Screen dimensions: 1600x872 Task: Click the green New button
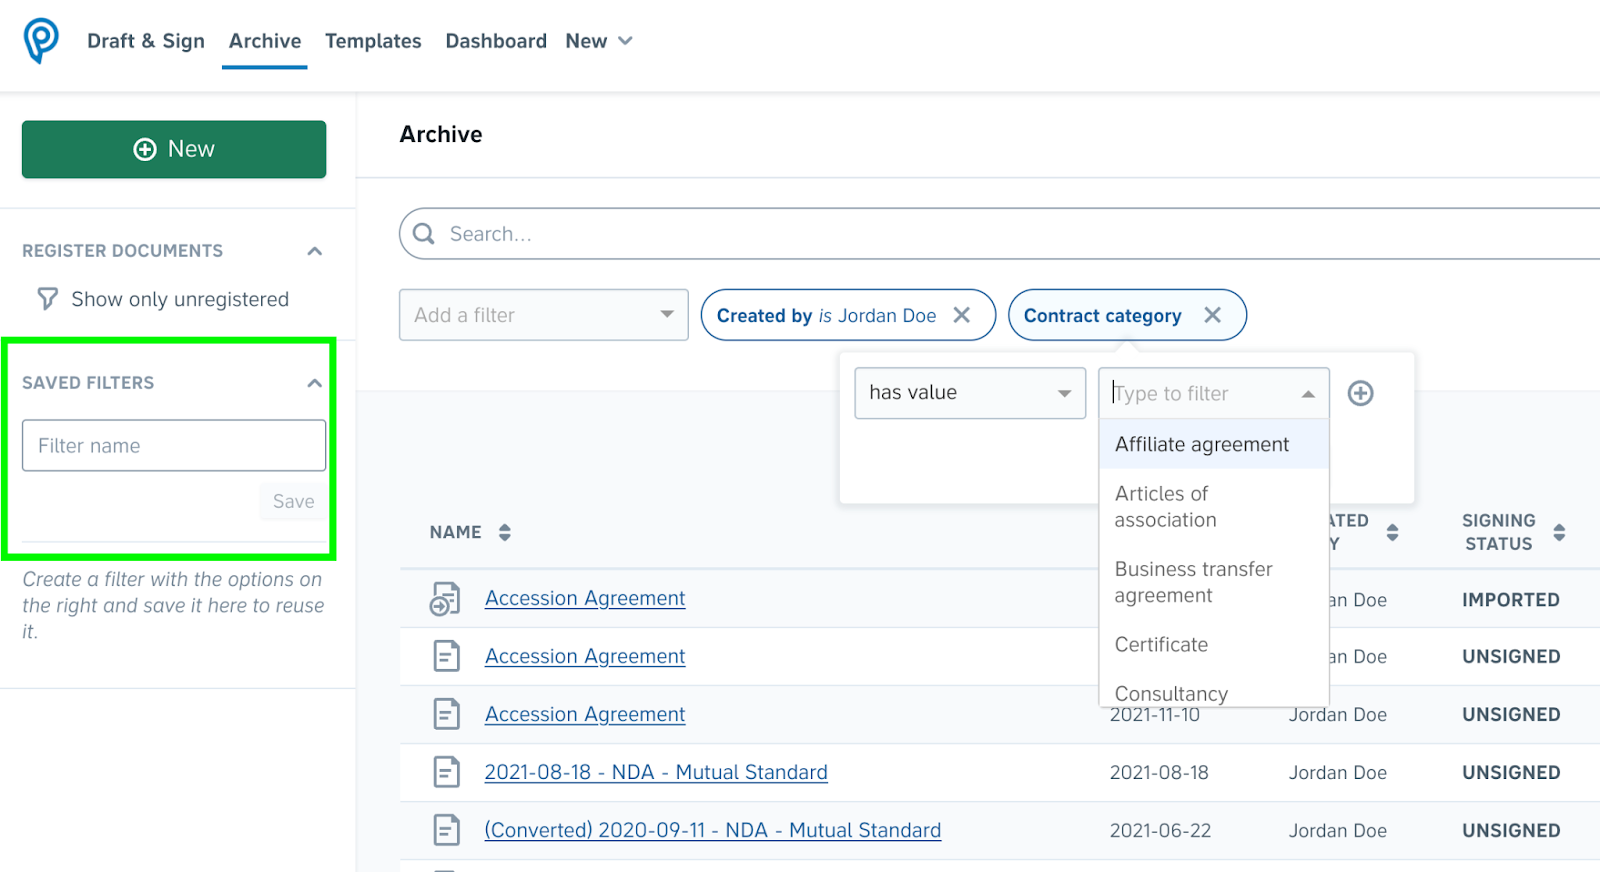(174, 149)
